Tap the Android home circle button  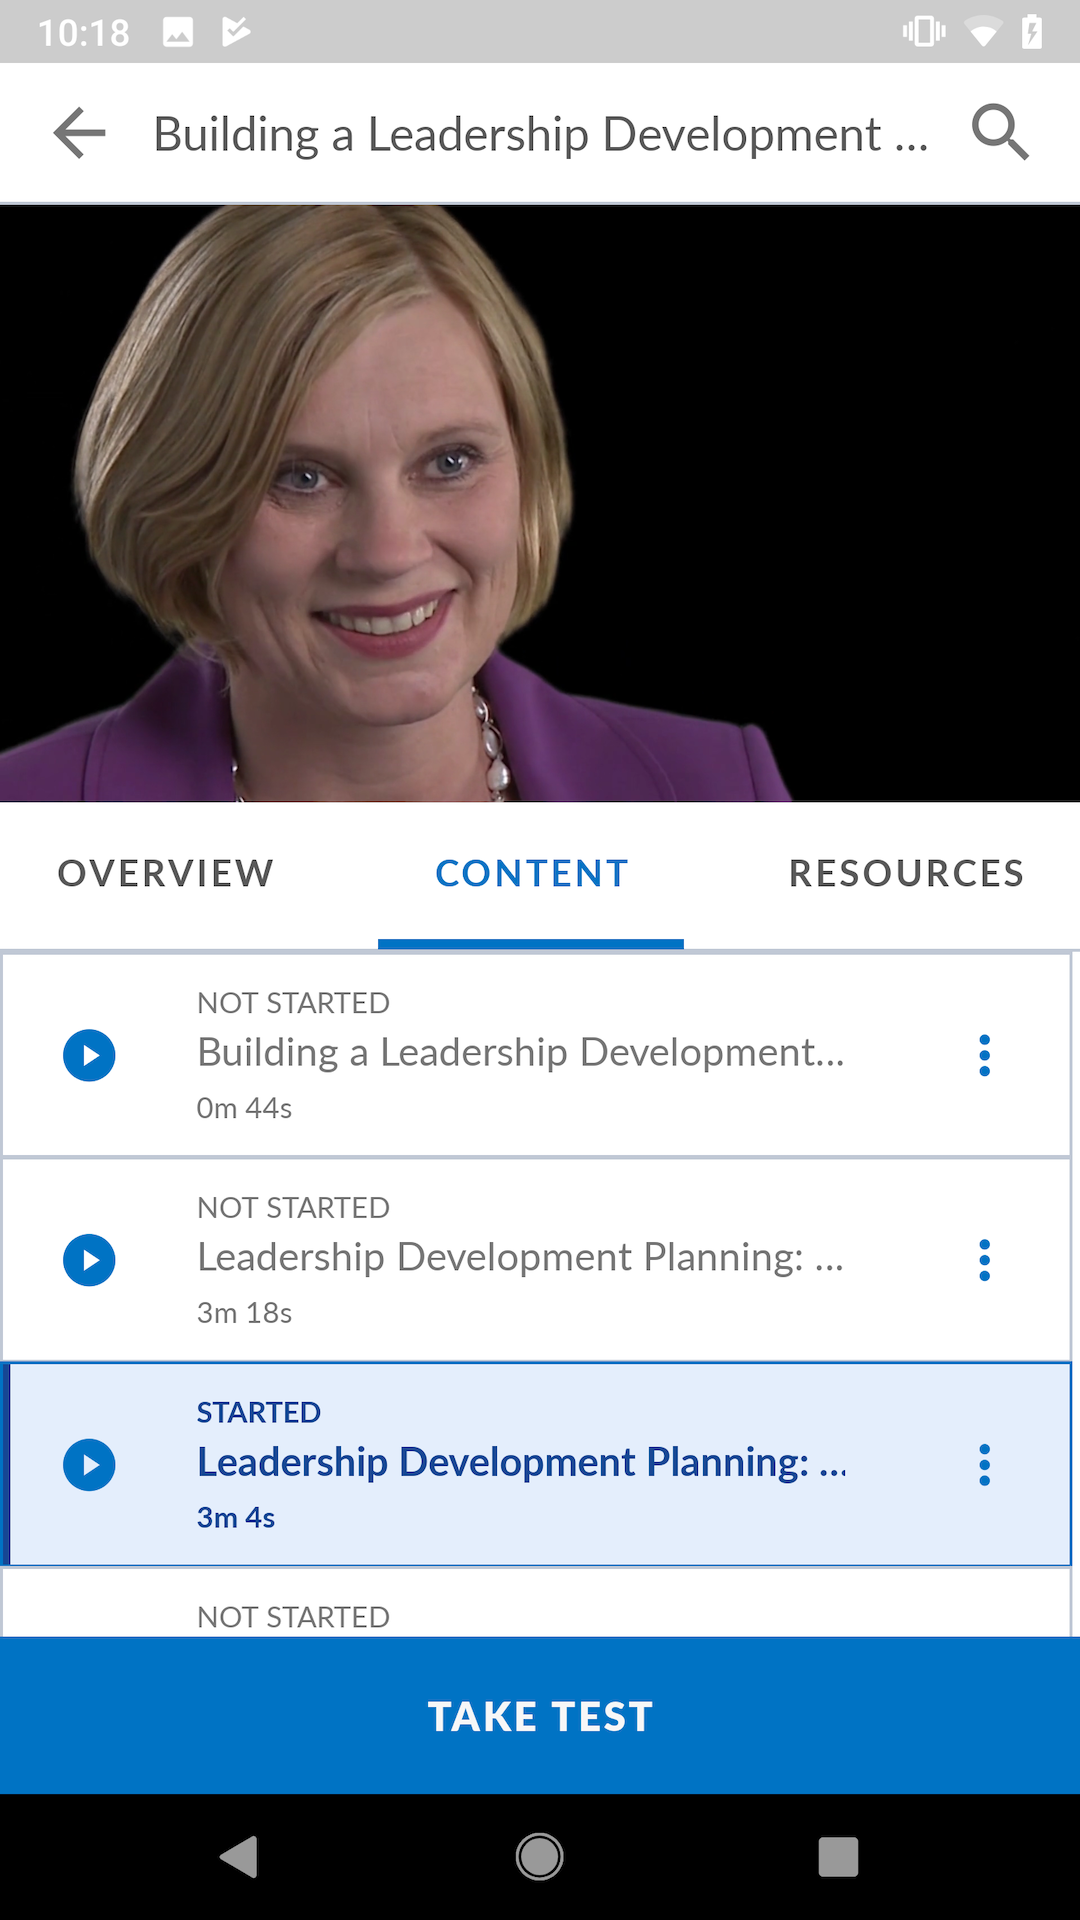pyautogui.click(x=540, y=1857)
